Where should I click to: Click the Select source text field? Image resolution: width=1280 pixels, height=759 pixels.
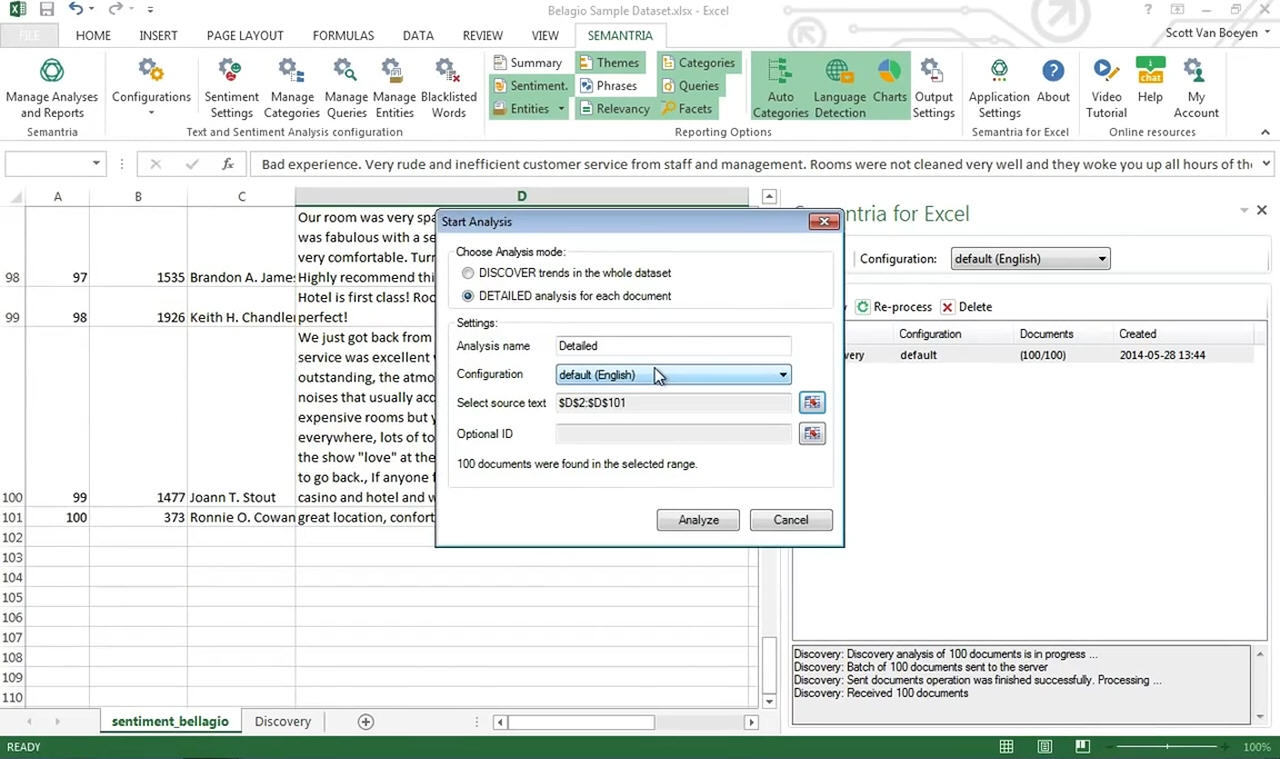673,403
